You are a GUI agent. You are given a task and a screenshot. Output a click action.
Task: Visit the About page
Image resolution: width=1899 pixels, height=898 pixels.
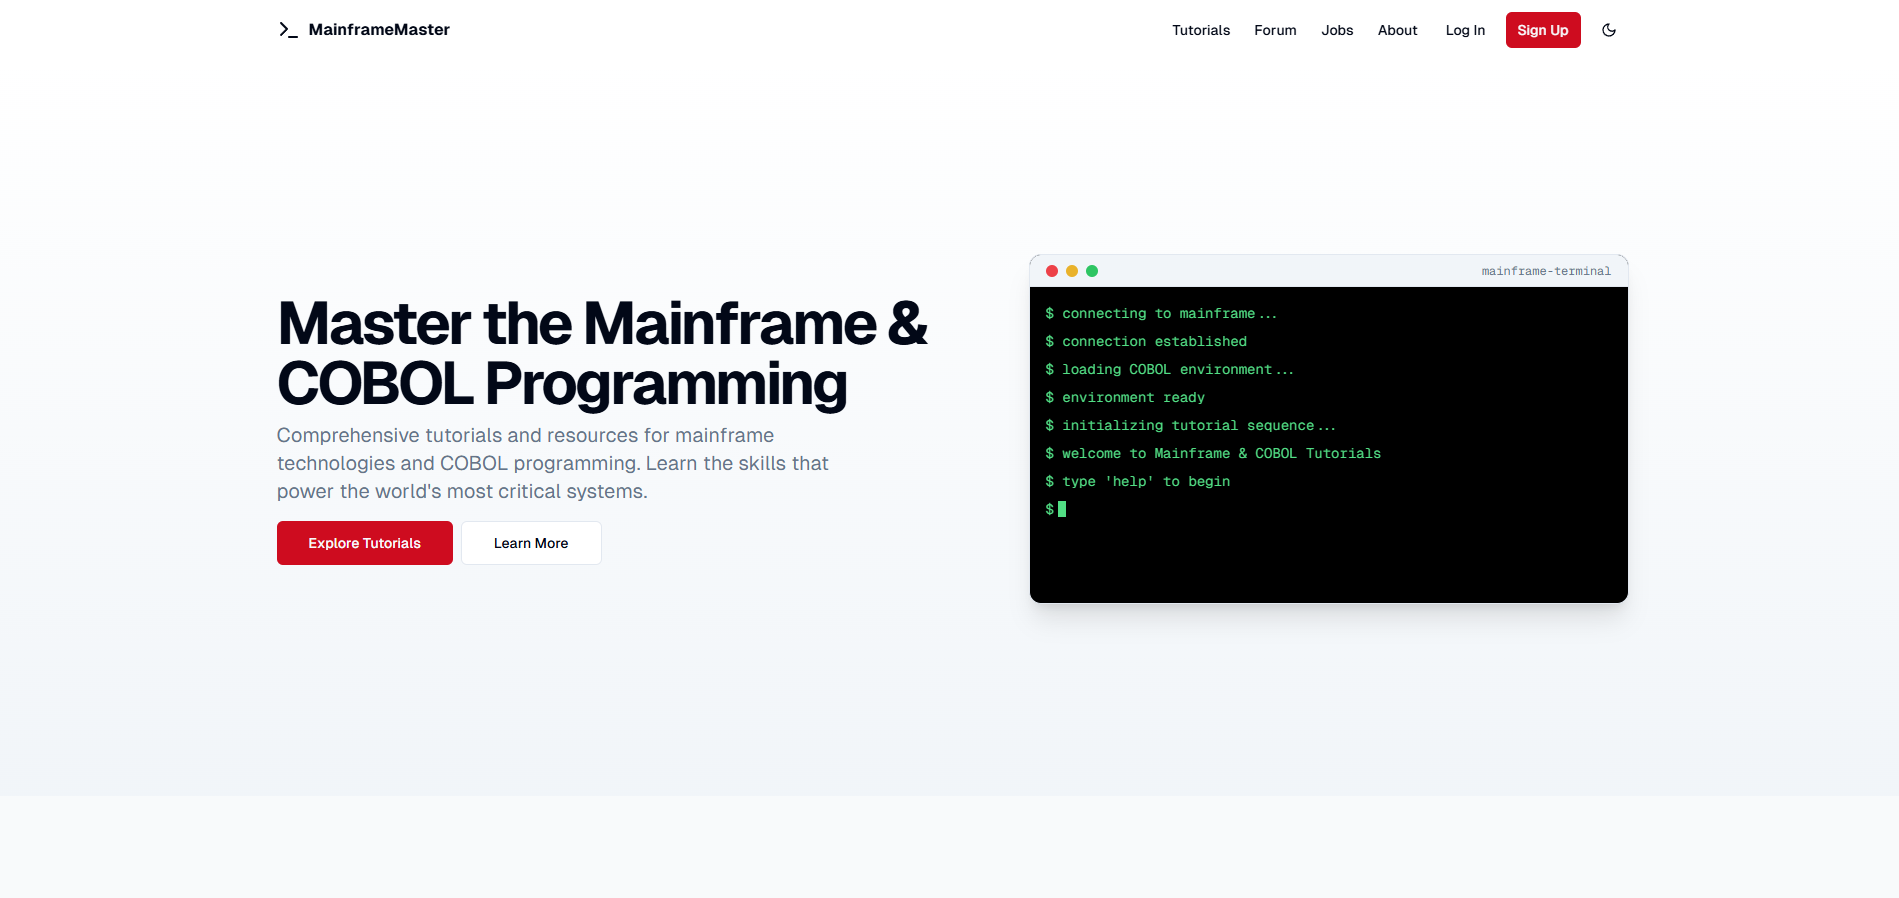[x=1397, y=30]
